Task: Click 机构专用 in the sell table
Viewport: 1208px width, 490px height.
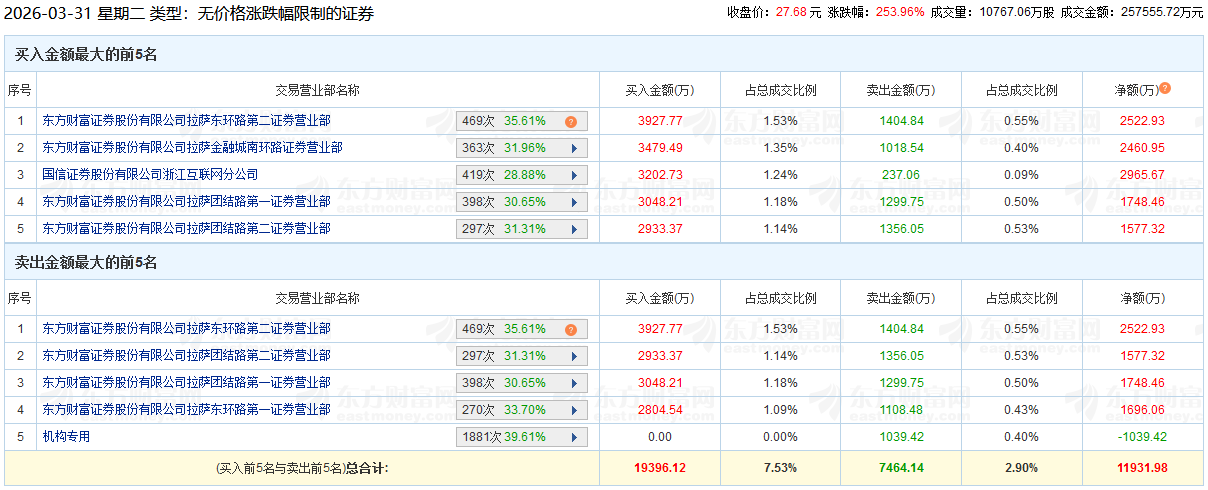Action: click(x=66, y=437)
